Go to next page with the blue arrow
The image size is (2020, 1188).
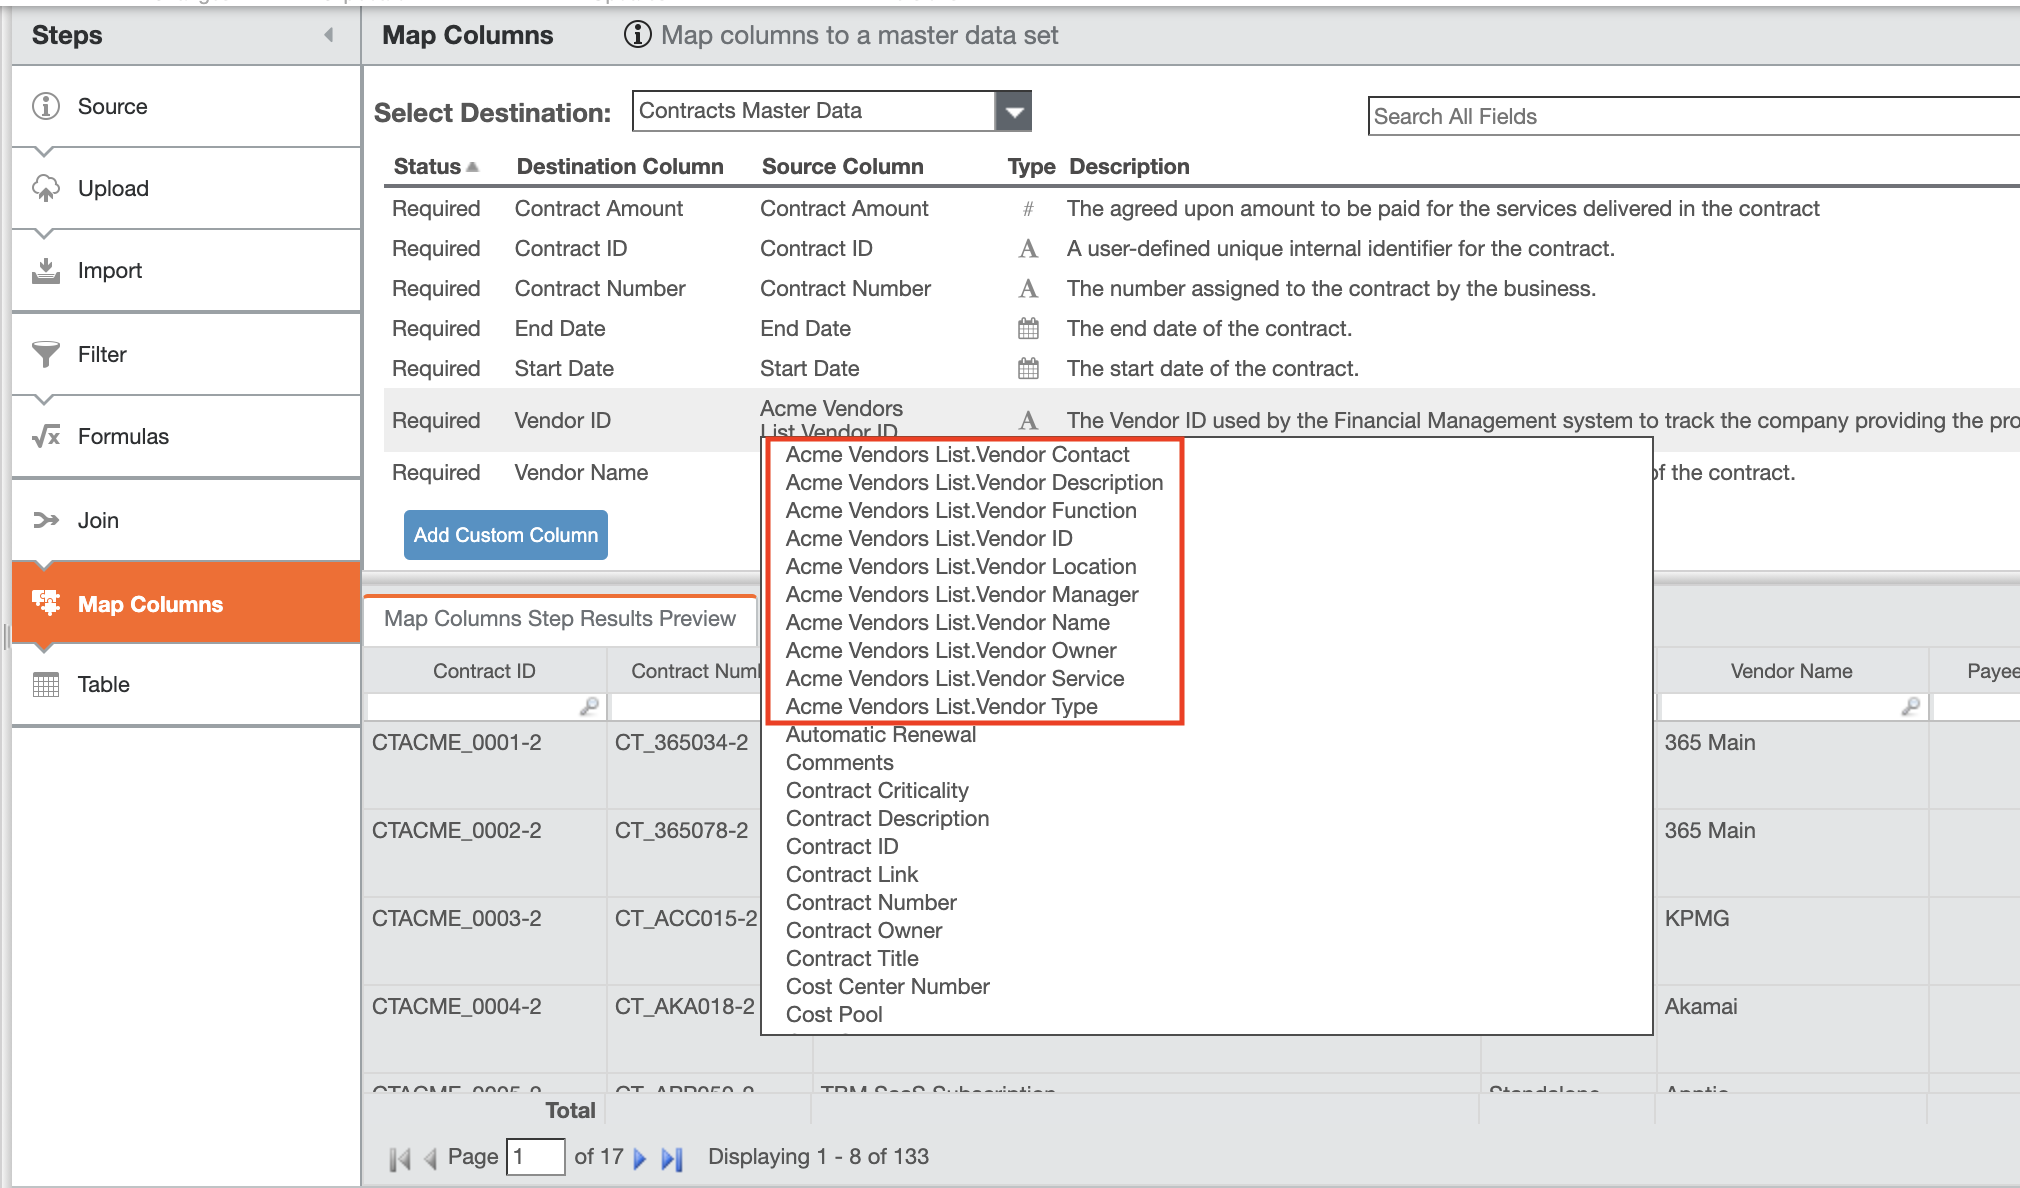click(x=641, y=1157)
